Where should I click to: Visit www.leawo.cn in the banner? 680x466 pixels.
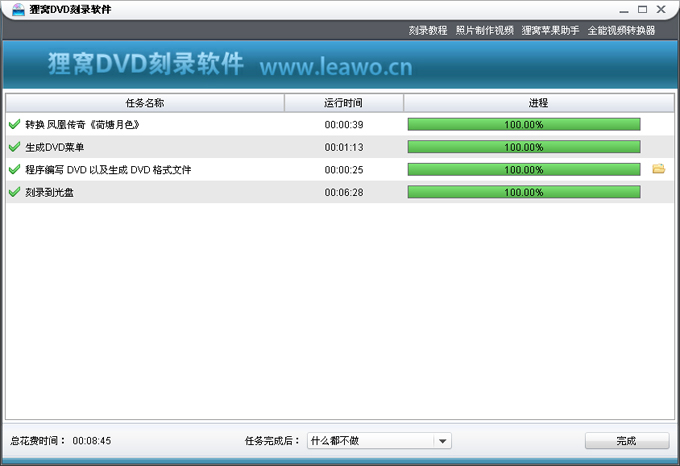(x=336, y=67)
